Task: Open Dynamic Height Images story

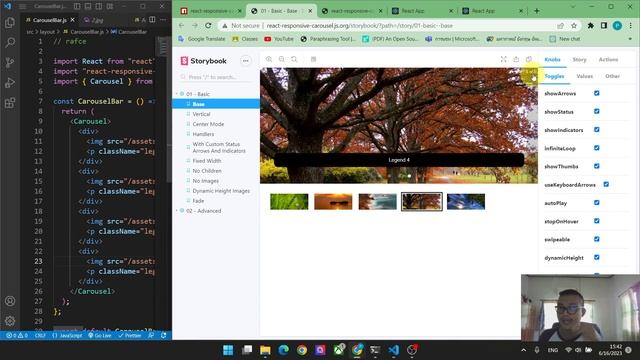Action: pos(221,191)
